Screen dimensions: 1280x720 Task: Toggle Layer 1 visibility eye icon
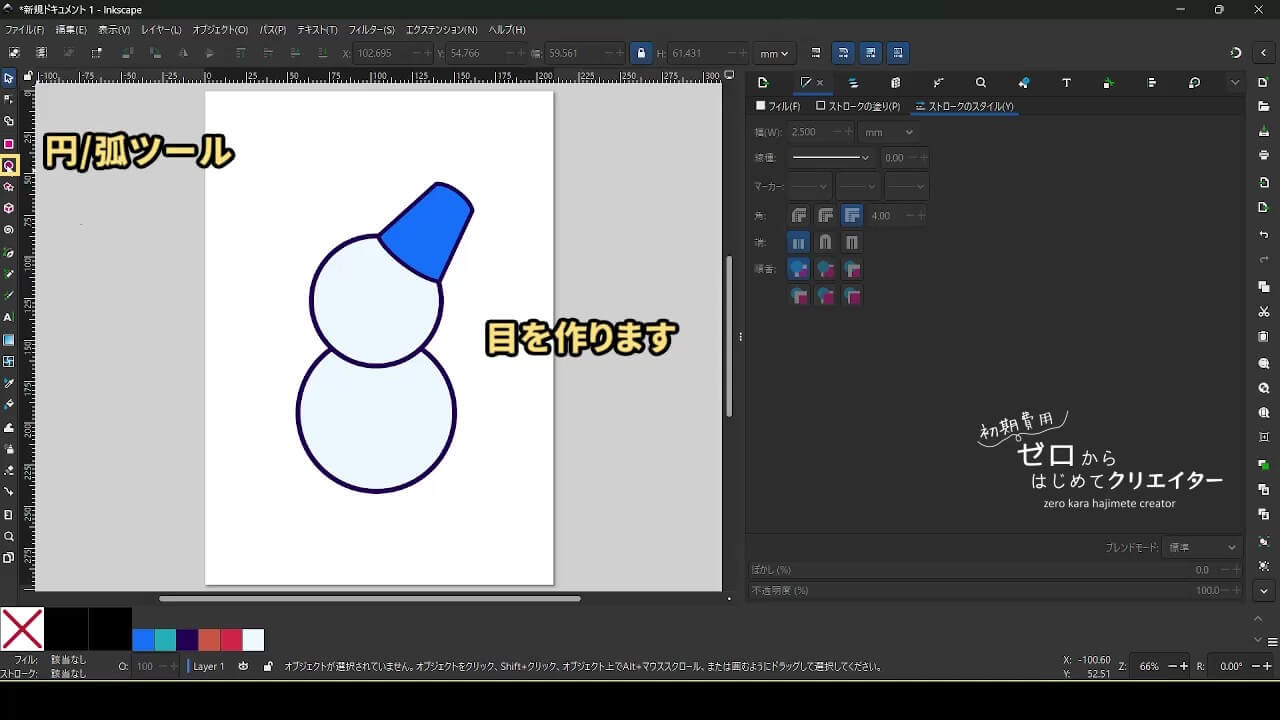tap(243, 666)
